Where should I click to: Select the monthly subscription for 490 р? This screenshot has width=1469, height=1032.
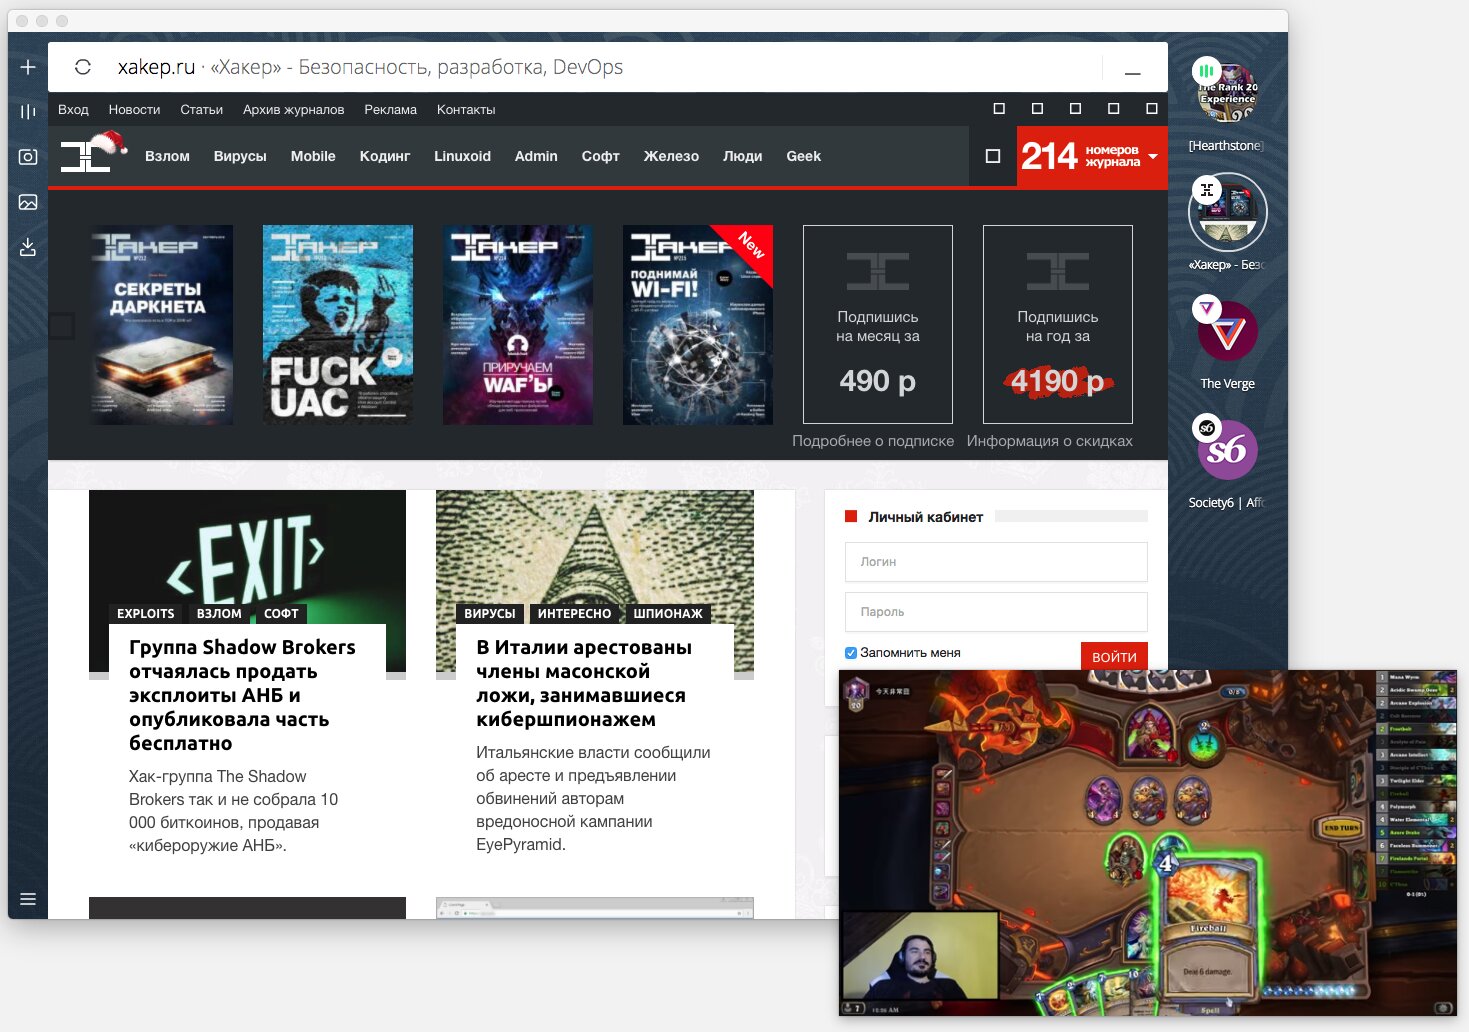click(878, 324)
